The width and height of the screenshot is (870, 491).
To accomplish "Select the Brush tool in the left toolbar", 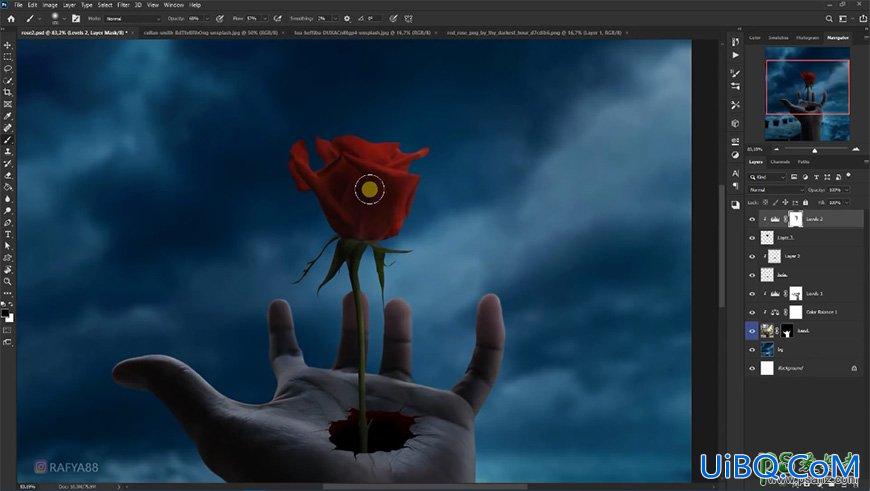I will [8, 140].
